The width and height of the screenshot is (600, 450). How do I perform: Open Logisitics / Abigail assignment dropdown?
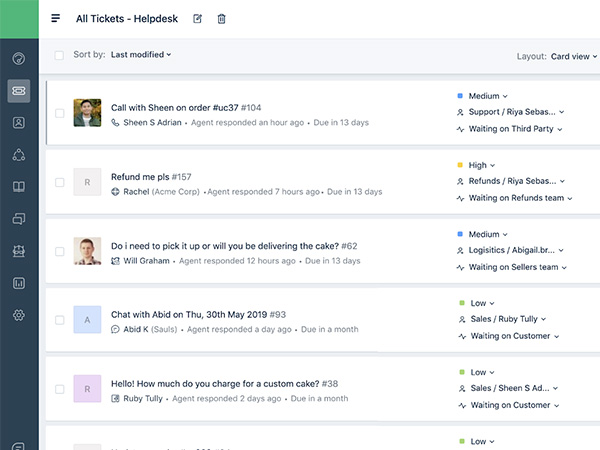[x=516, y=250]
